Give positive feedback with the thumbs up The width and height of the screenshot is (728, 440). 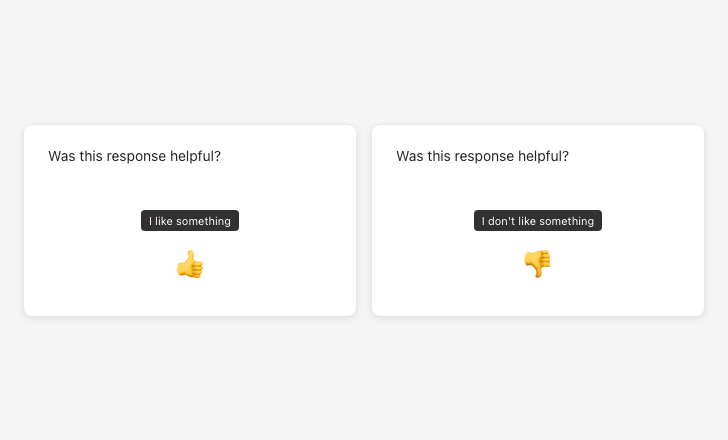pyautogui.click(x=190, y=264)
